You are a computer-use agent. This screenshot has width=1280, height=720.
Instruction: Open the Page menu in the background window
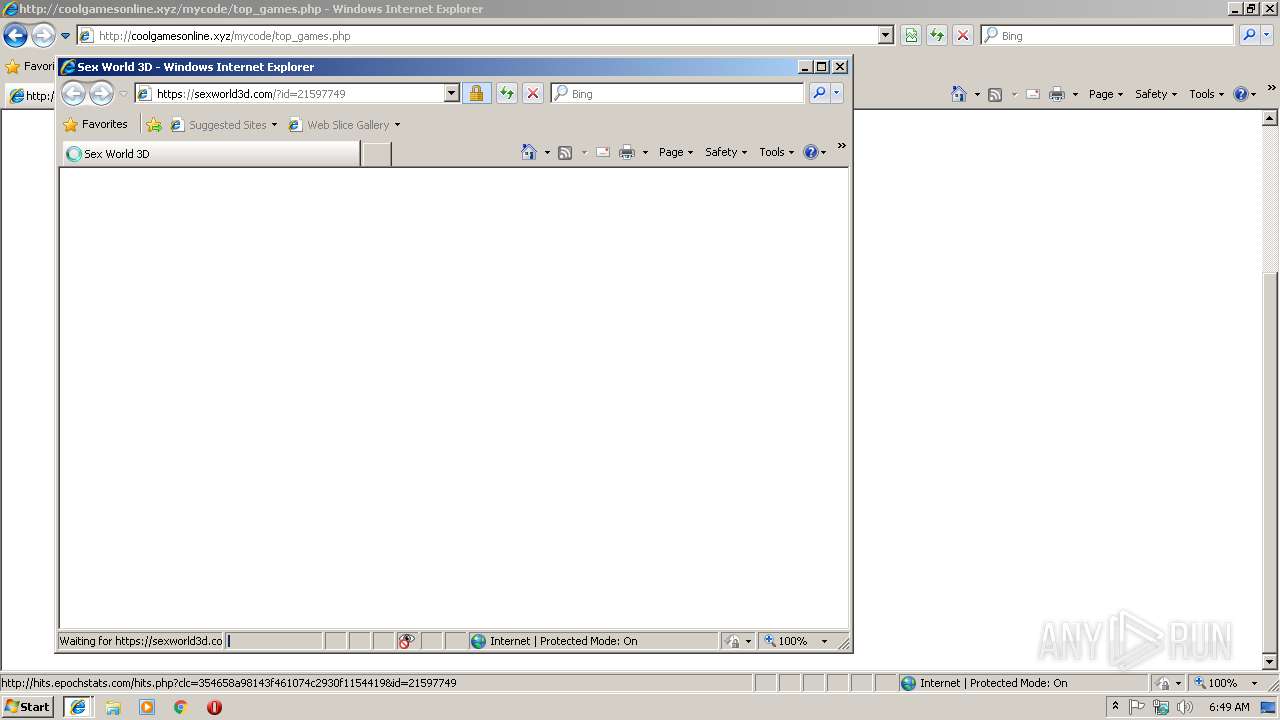[x=1106, y=94]
